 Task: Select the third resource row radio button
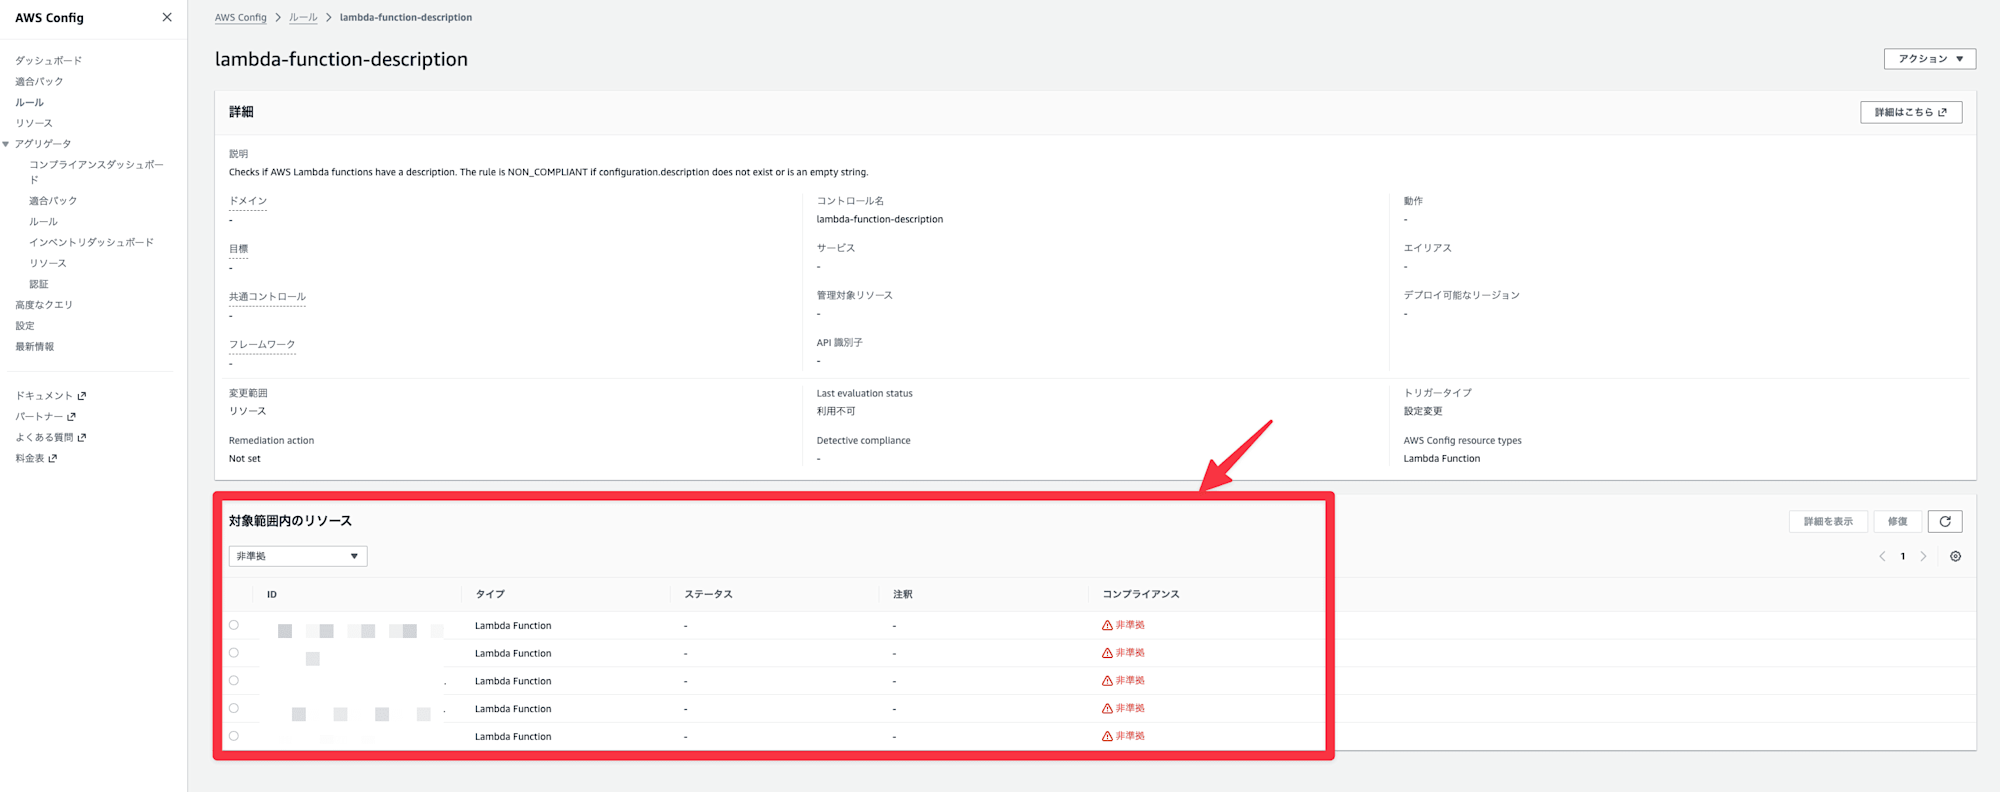tap(234, 681)
